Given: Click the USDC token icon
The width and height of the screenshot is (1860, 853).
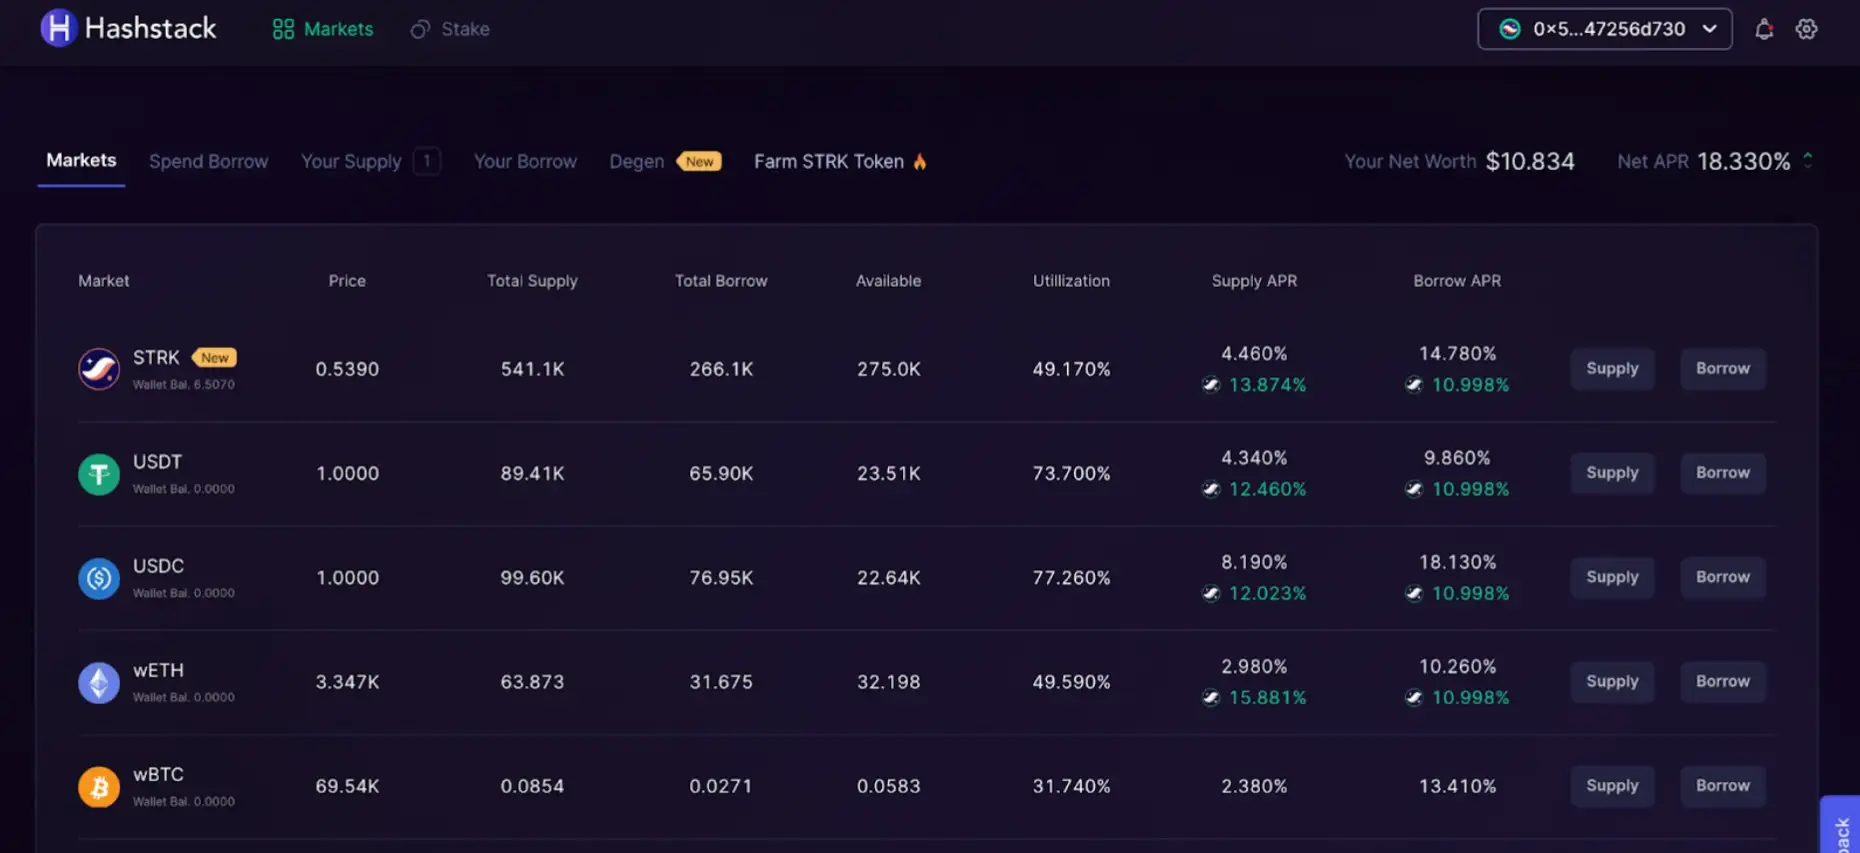Looking at the screenshot, I should 99,578.
